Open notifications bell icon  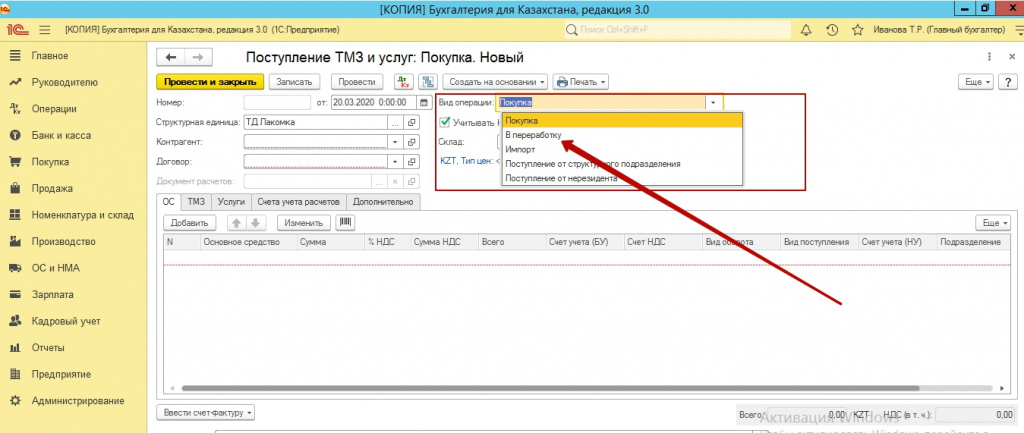click(806, 30)
